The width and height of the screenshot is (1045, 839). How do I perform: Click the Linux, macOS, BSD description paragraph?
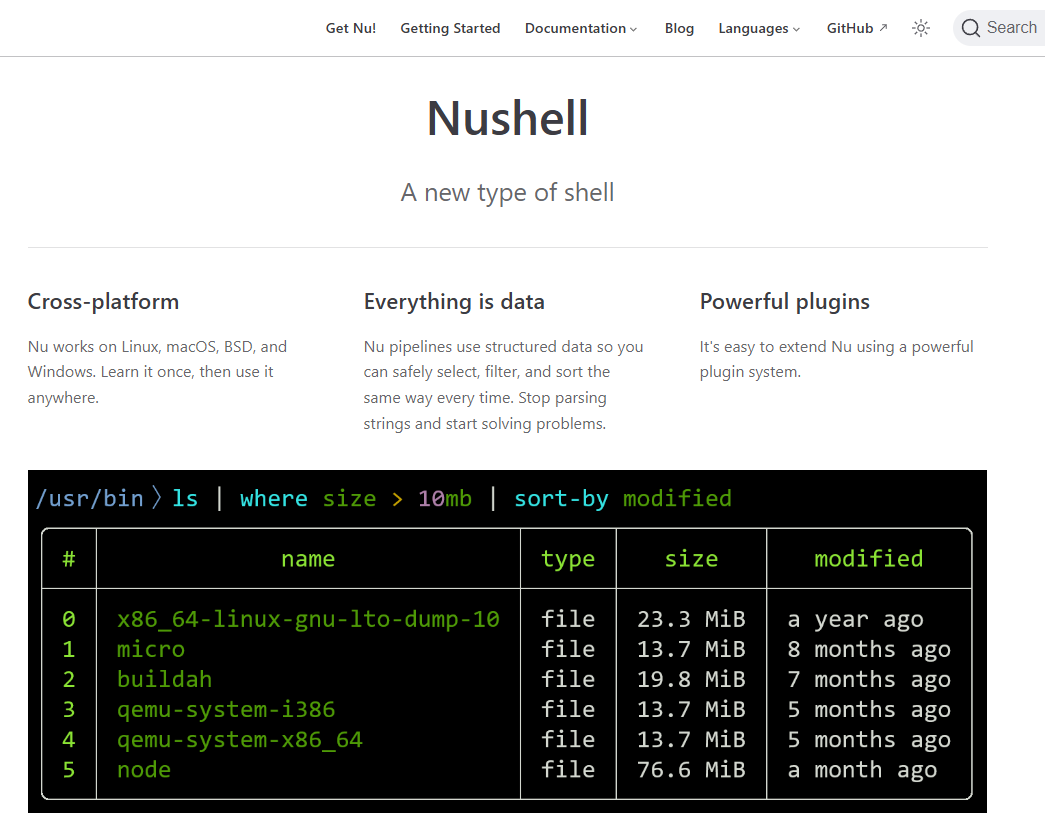(x=157, y=372)
